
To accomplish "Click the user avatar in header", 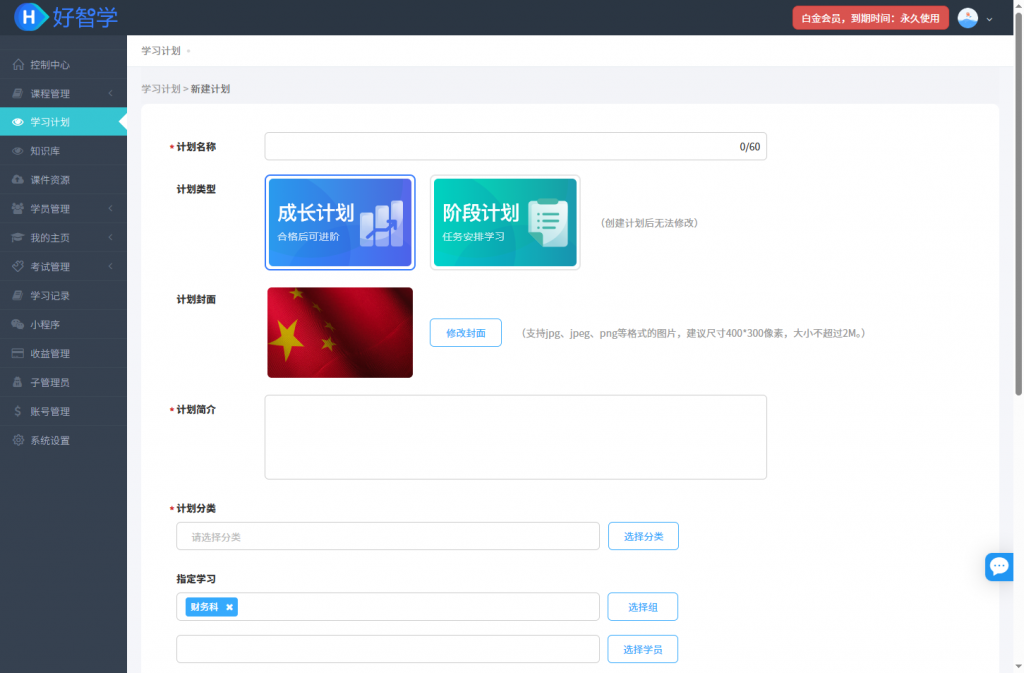I will coord(968,18).
